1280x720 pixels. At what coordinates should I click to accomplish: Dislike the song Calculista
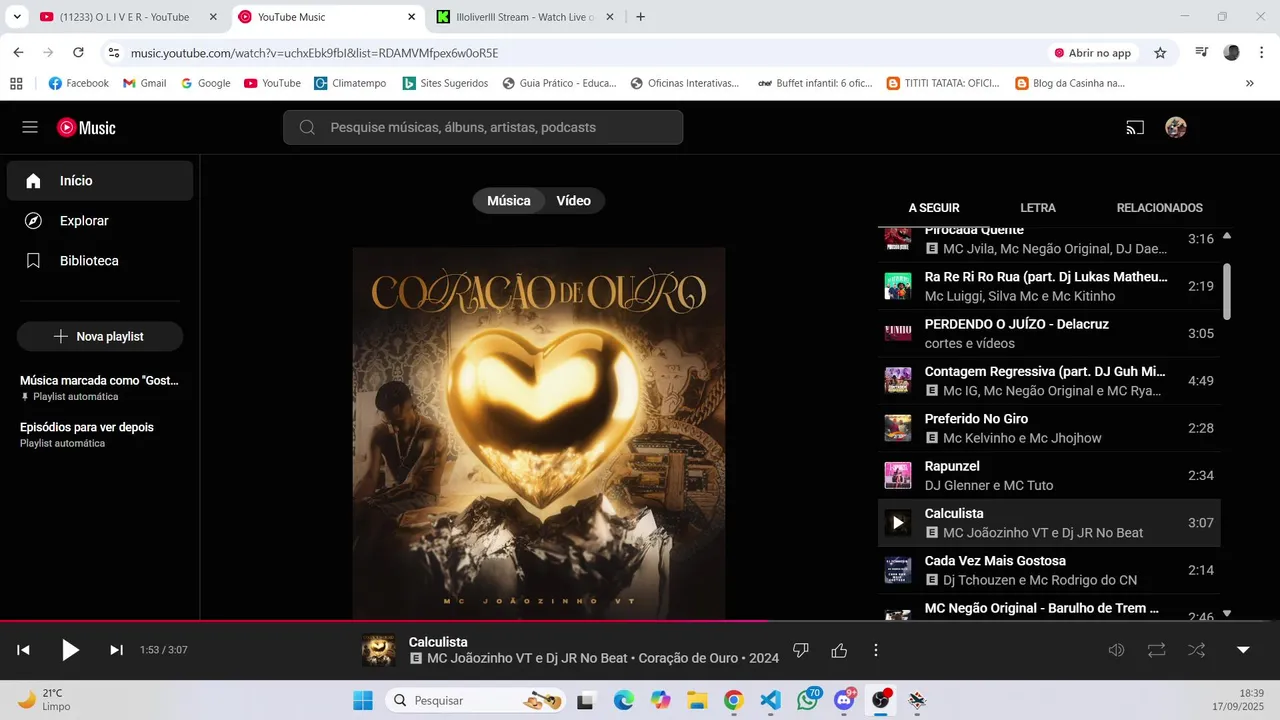(800, 650)
